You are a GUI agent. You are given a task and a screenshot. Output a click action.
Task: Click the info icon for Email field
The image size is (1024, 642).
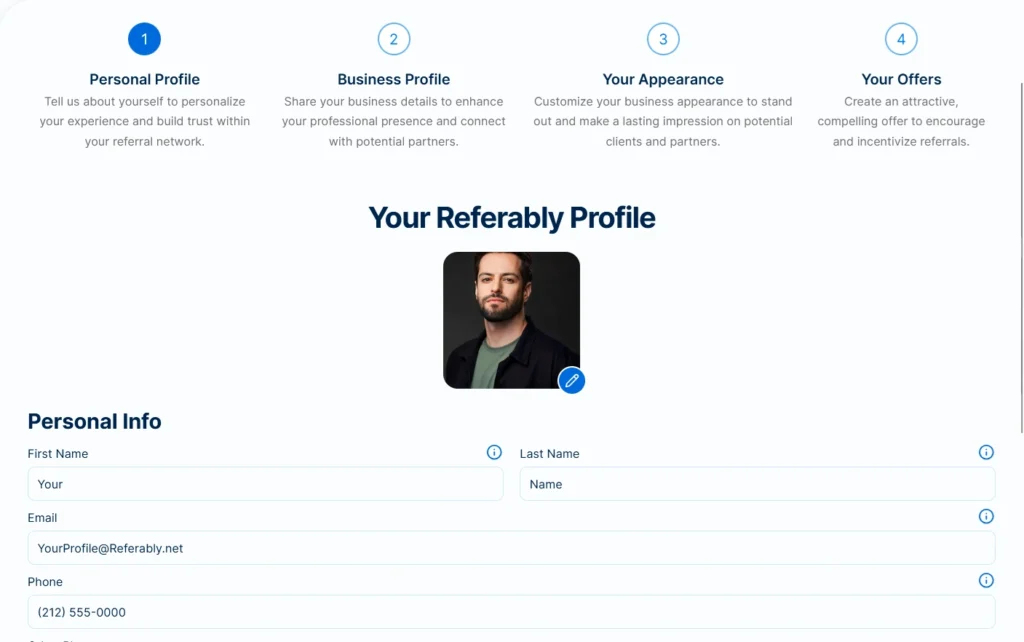(986, 516)
